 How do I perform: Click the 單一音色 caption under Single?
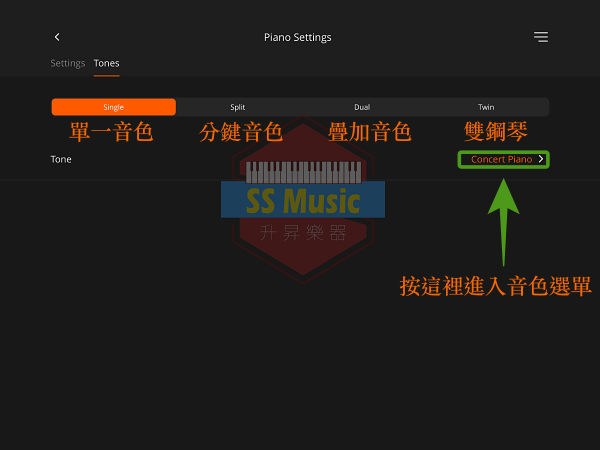[111, 132]
